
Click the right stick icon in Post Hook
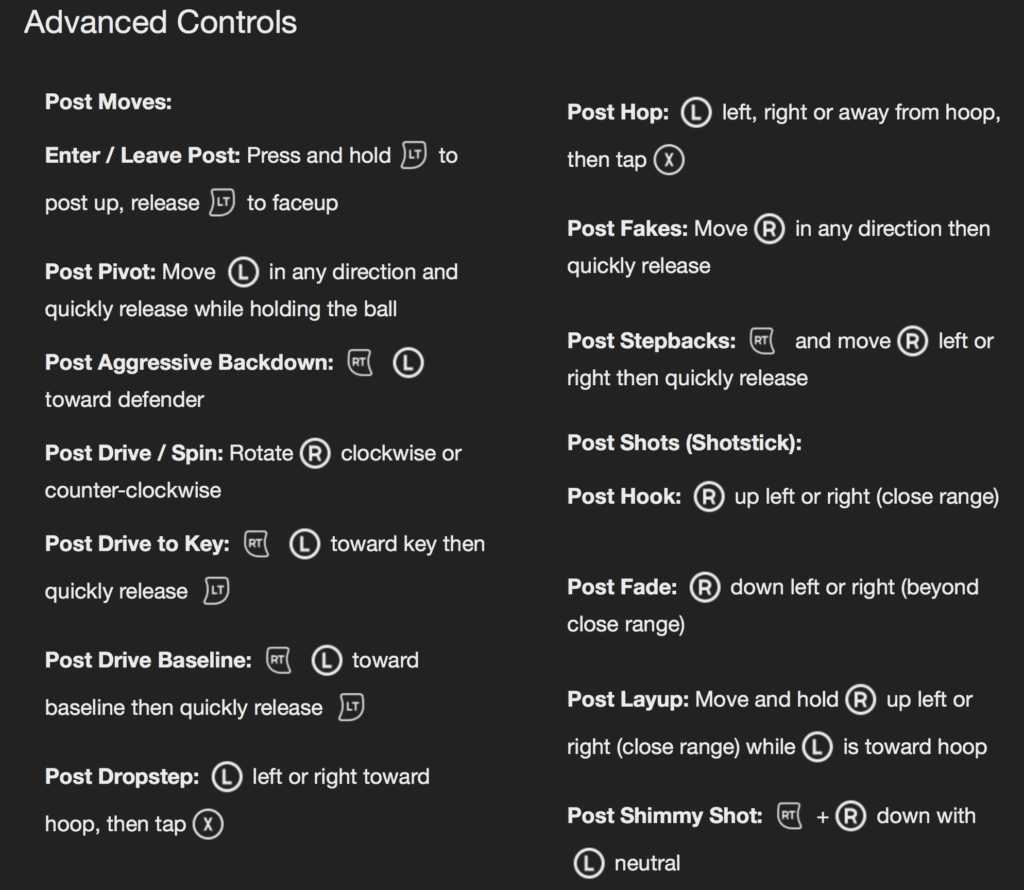709,497
